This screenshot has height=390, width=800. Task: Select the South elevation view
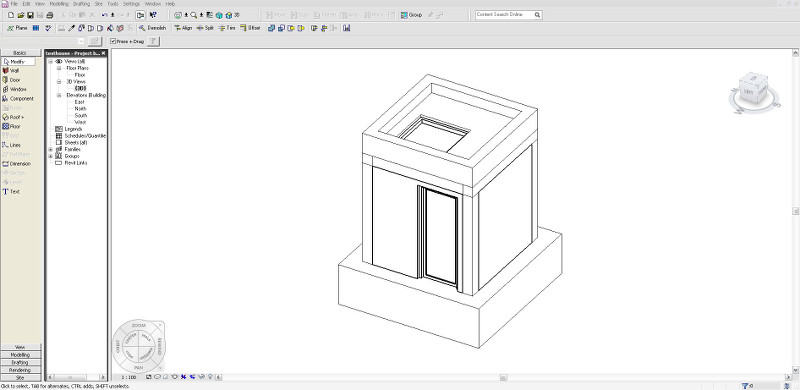click(81, 116)
